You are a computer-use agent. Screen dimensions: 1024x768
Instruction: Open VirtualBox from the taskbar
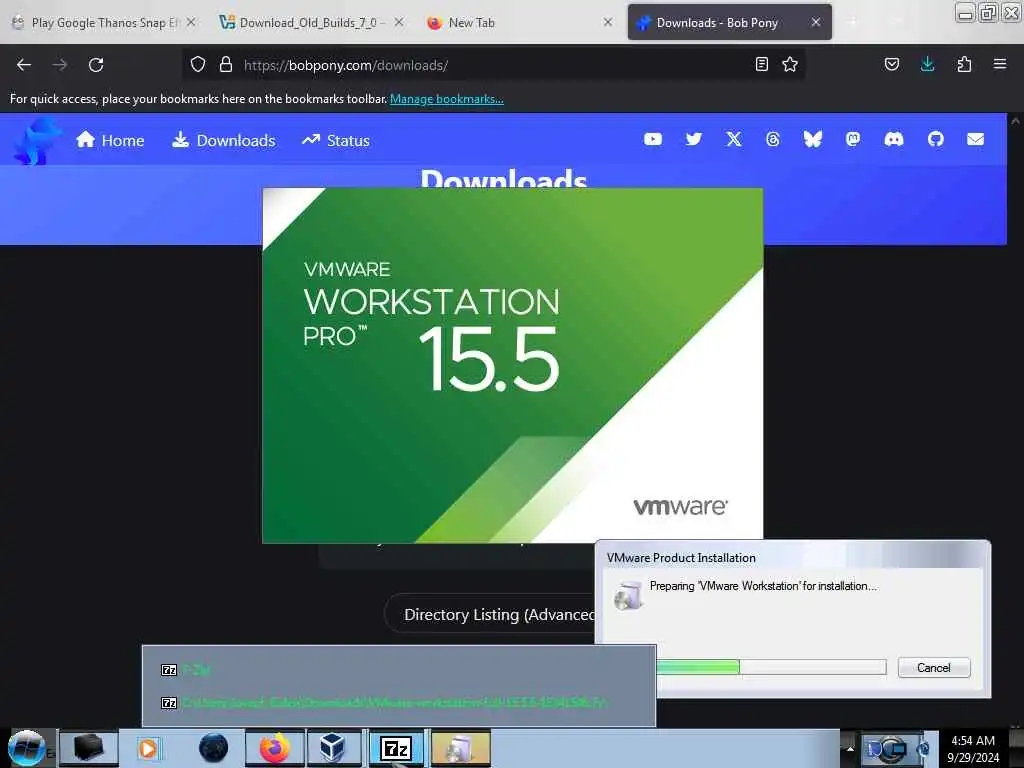(x=332, y=748)
